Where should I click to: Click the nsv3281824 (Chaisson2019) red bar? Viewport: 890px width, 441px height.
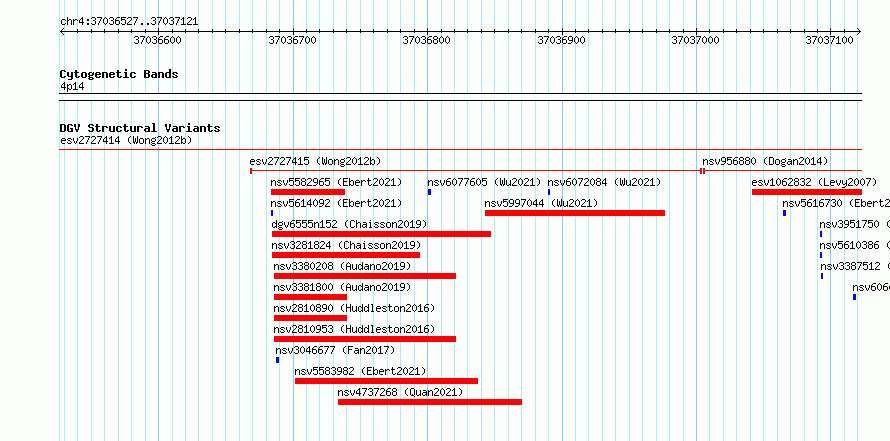tap(346, 255)
